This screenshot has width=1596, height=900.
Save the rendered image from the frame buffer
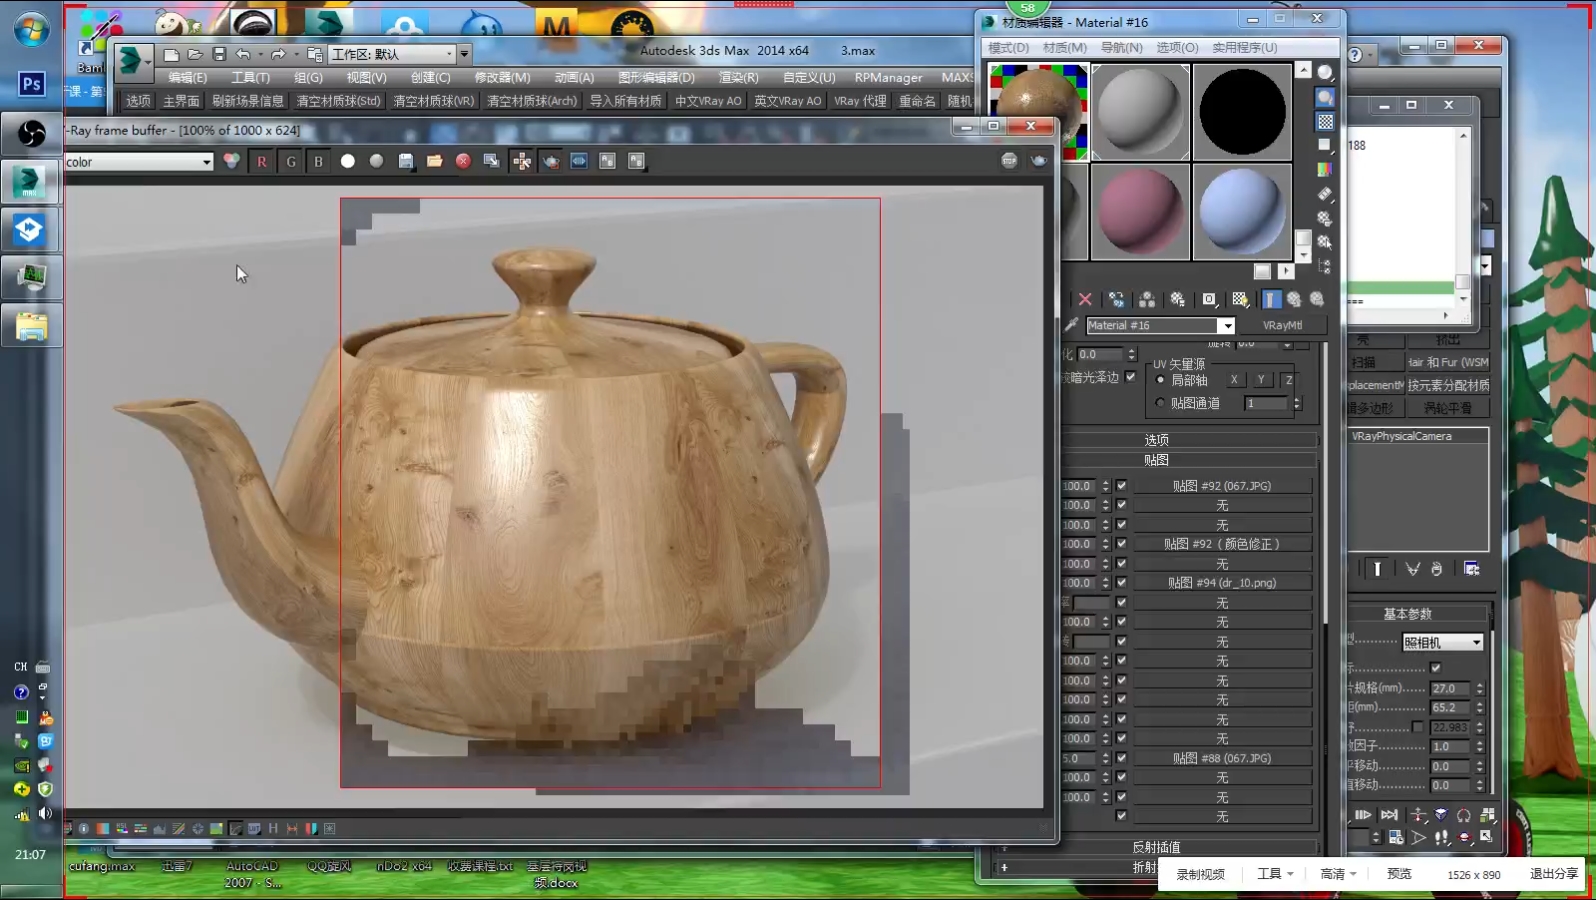tap(406, 161)
